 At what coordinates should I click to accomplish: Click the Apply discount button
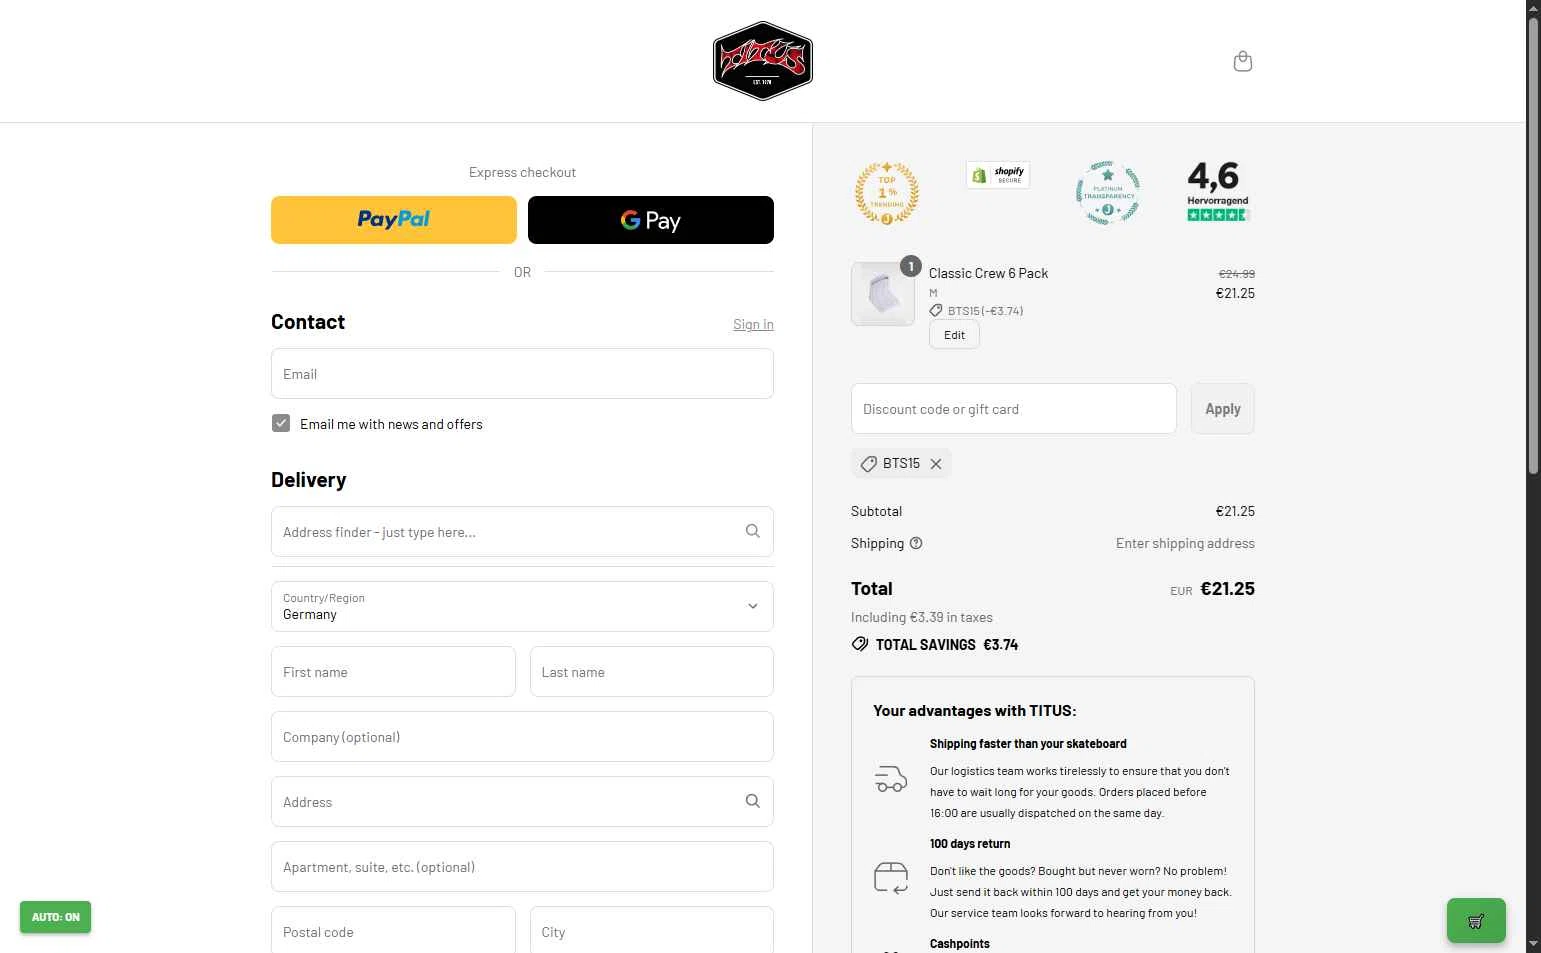coord(1222,409)
